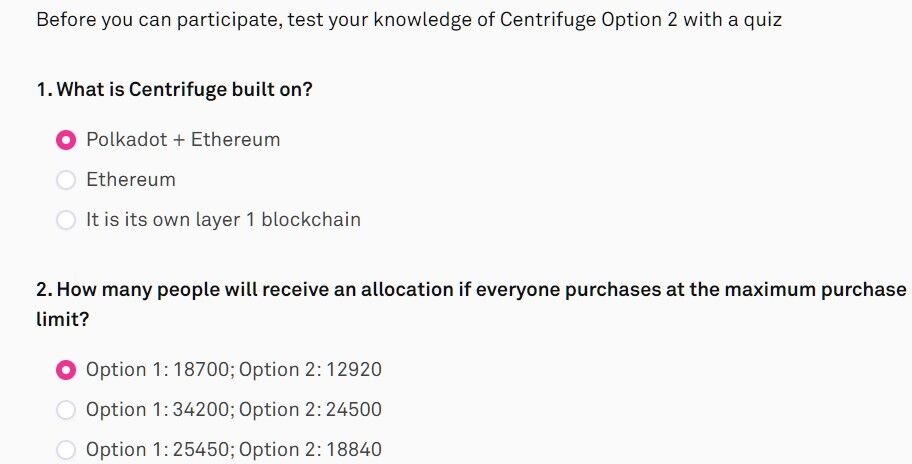Screen dimensions: 912x464
Task: Click the "Before you can participate" intro sentence
Action: pyautogui.click(x=408, y=20)
